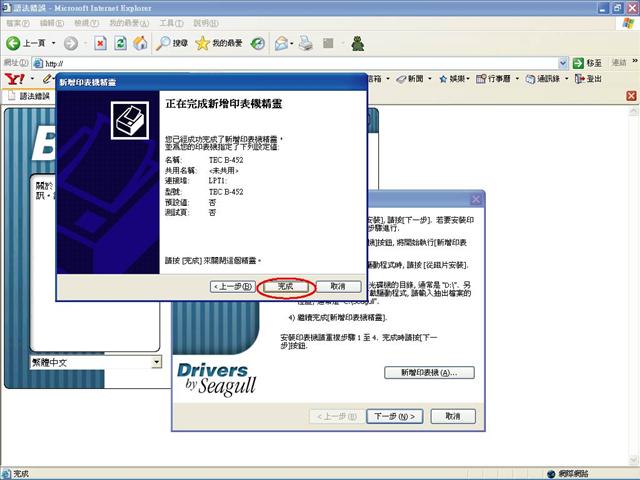Click the Mail envelope toolbar icon
The image size is (640, 480).
(x=281, y=43)
